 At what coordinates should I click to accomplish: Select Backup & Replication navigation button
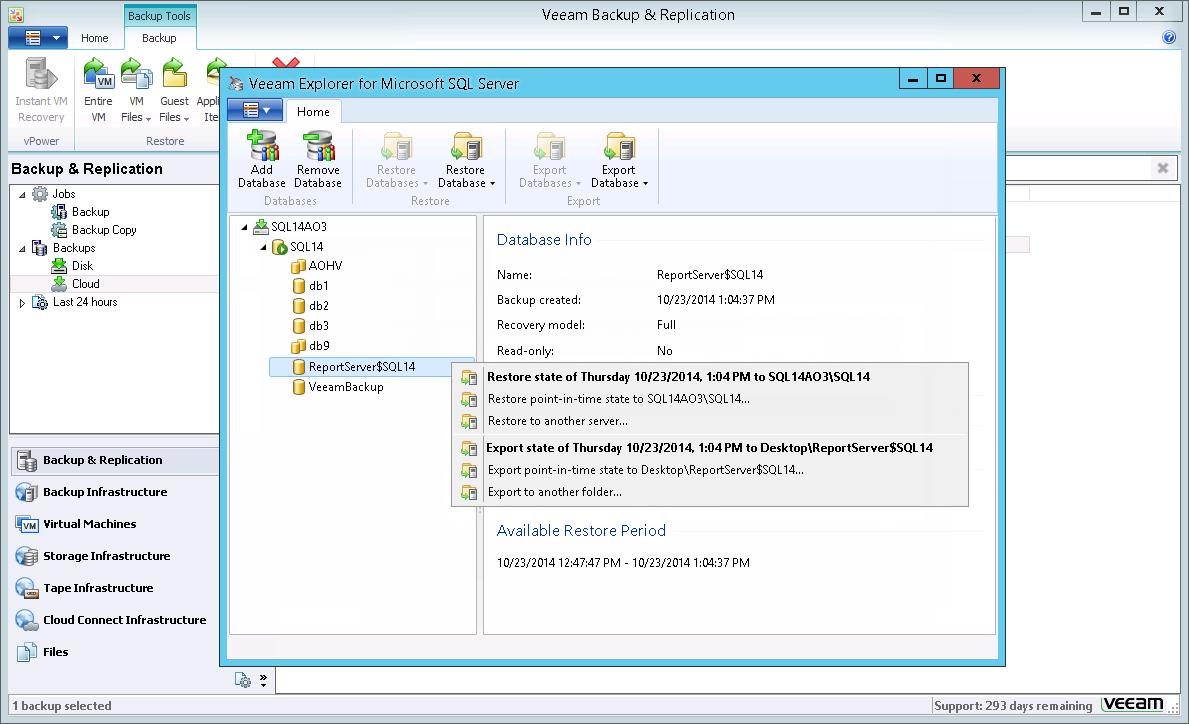pos(115,460)
